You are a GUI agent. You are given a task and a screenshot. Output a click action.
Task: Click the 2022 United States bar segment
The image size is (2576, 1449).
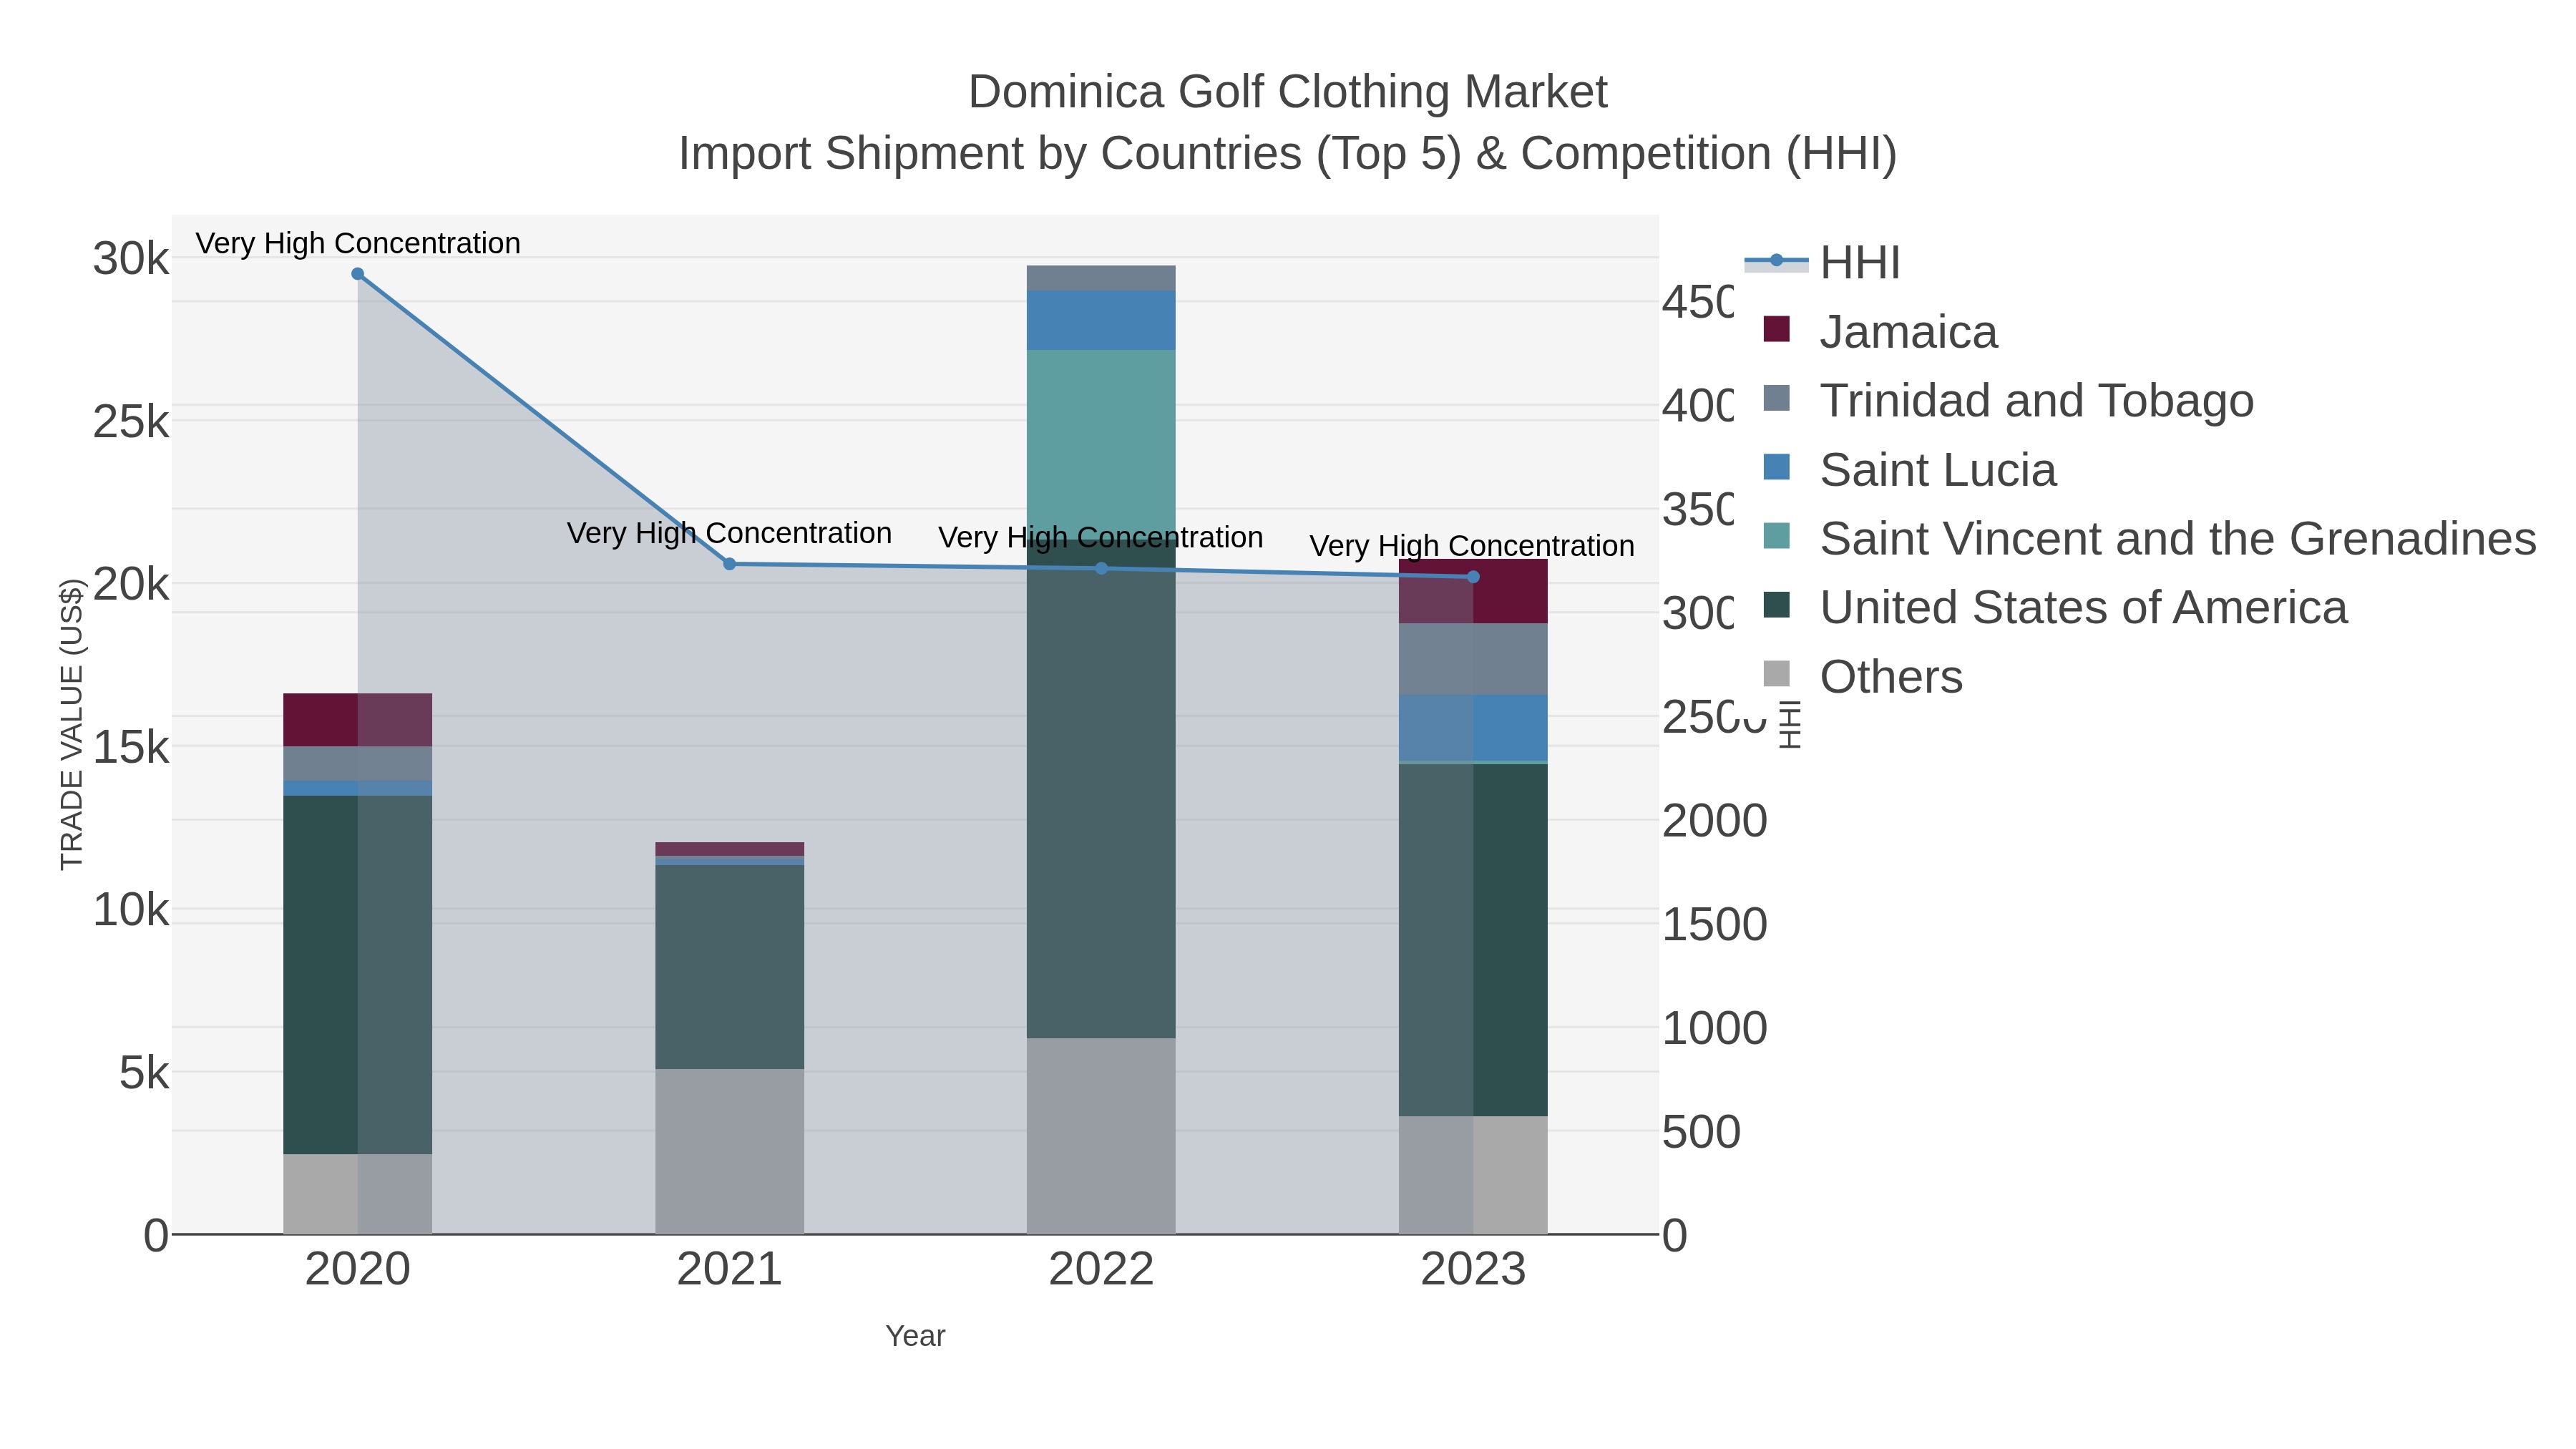(x=1101, y=789)
